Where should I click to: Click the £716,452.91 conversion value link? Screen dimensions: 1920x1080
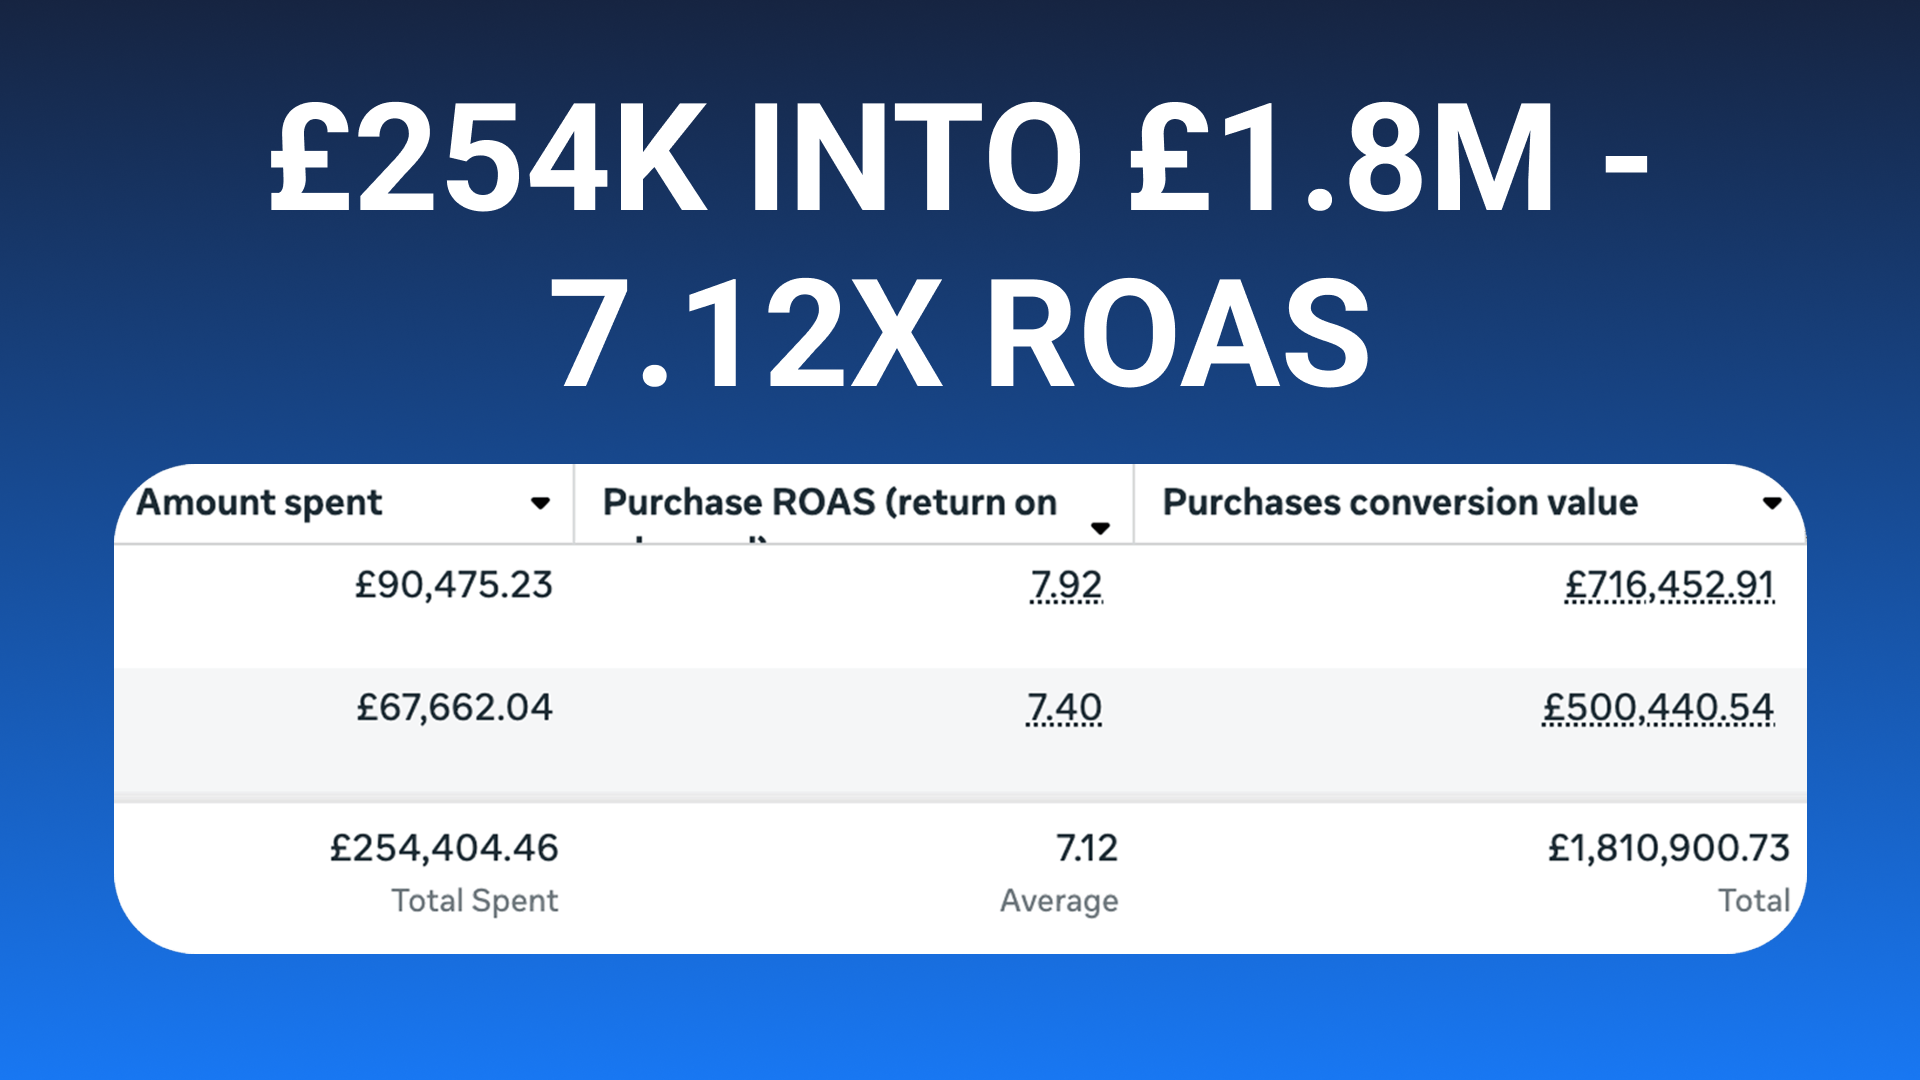[1669, 585]
